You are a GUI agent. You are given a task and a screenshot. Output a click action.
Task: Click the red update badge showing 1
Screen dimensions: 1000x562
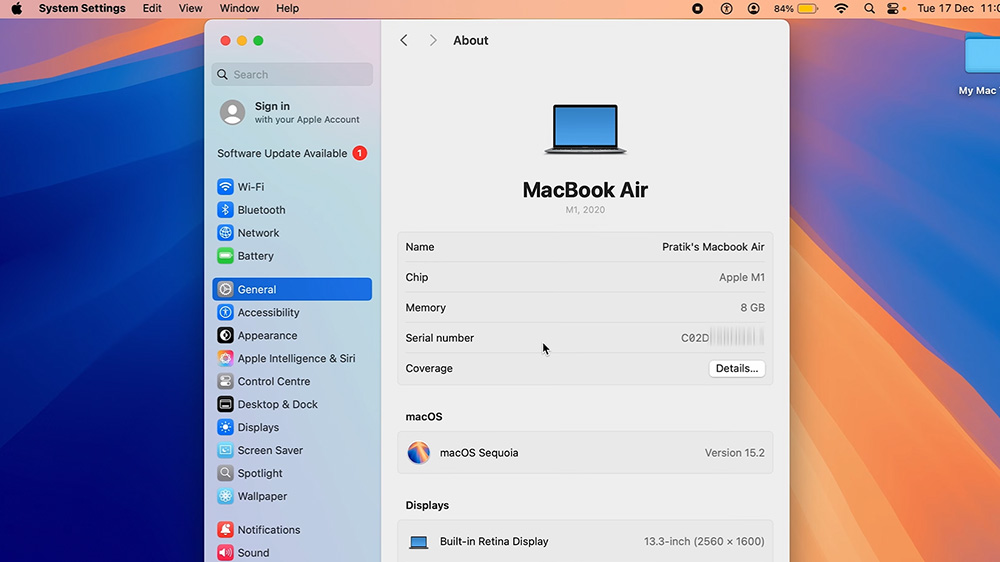pyautogui.click(x=360, y=153)
